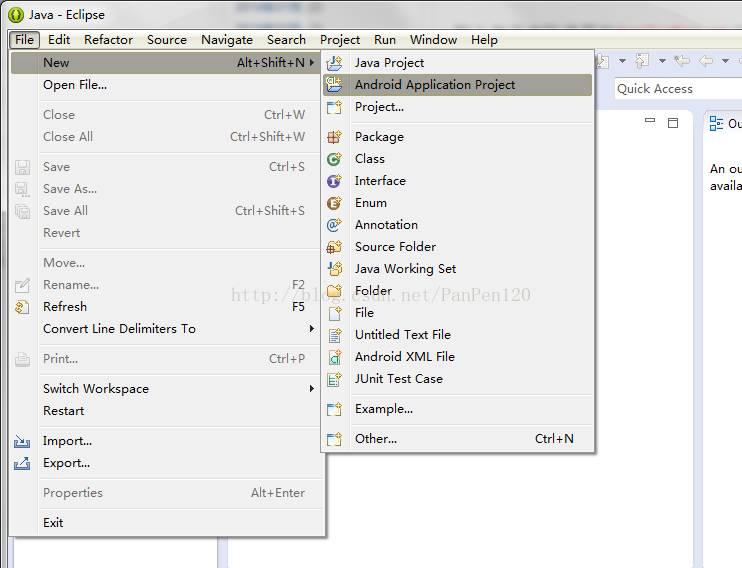Click the purple Interface icon
Viewport: 742px width, 568px height.
(334, 181)
